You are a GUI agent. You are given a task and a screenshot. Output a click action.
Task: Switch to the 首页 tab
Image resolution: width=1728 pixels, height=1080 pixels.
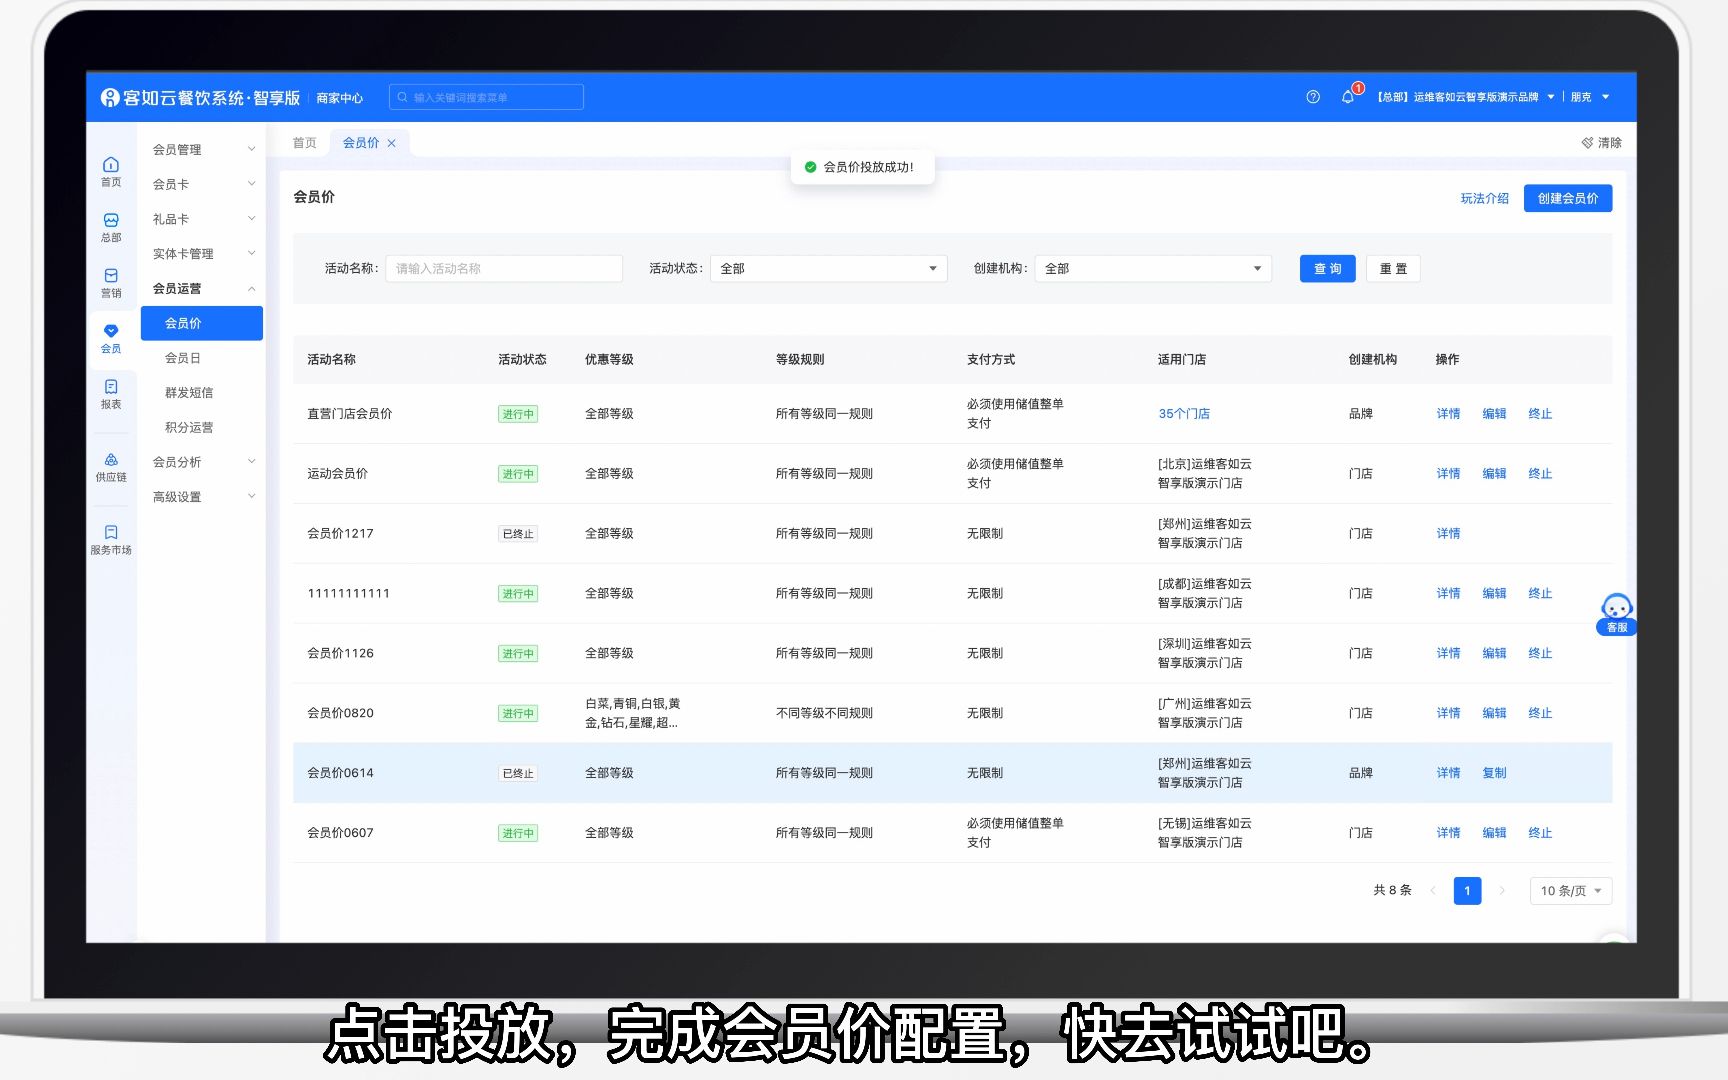tap(304, 142)
